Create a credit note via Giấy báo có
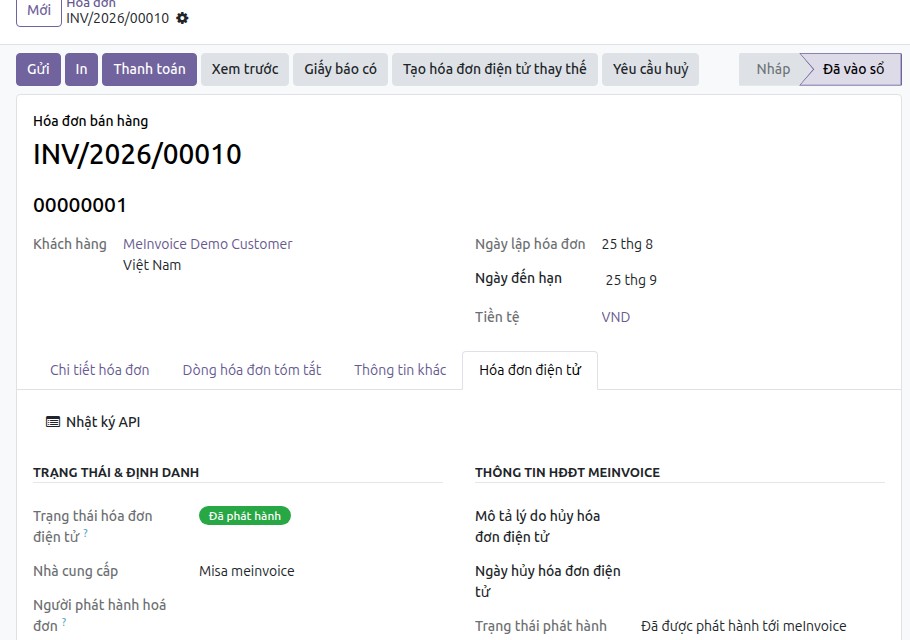The width and height of the screenshot is (910, 640). (x=340, y=69)
